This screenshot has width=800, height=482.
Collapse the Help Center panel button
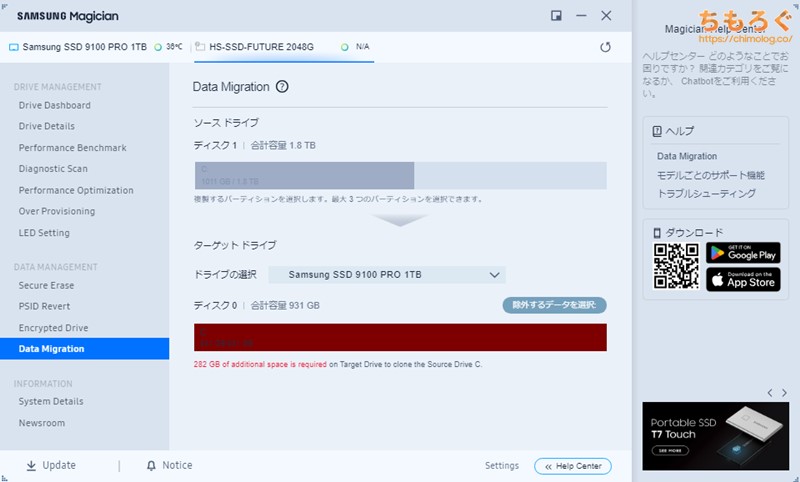coord(572,466)
